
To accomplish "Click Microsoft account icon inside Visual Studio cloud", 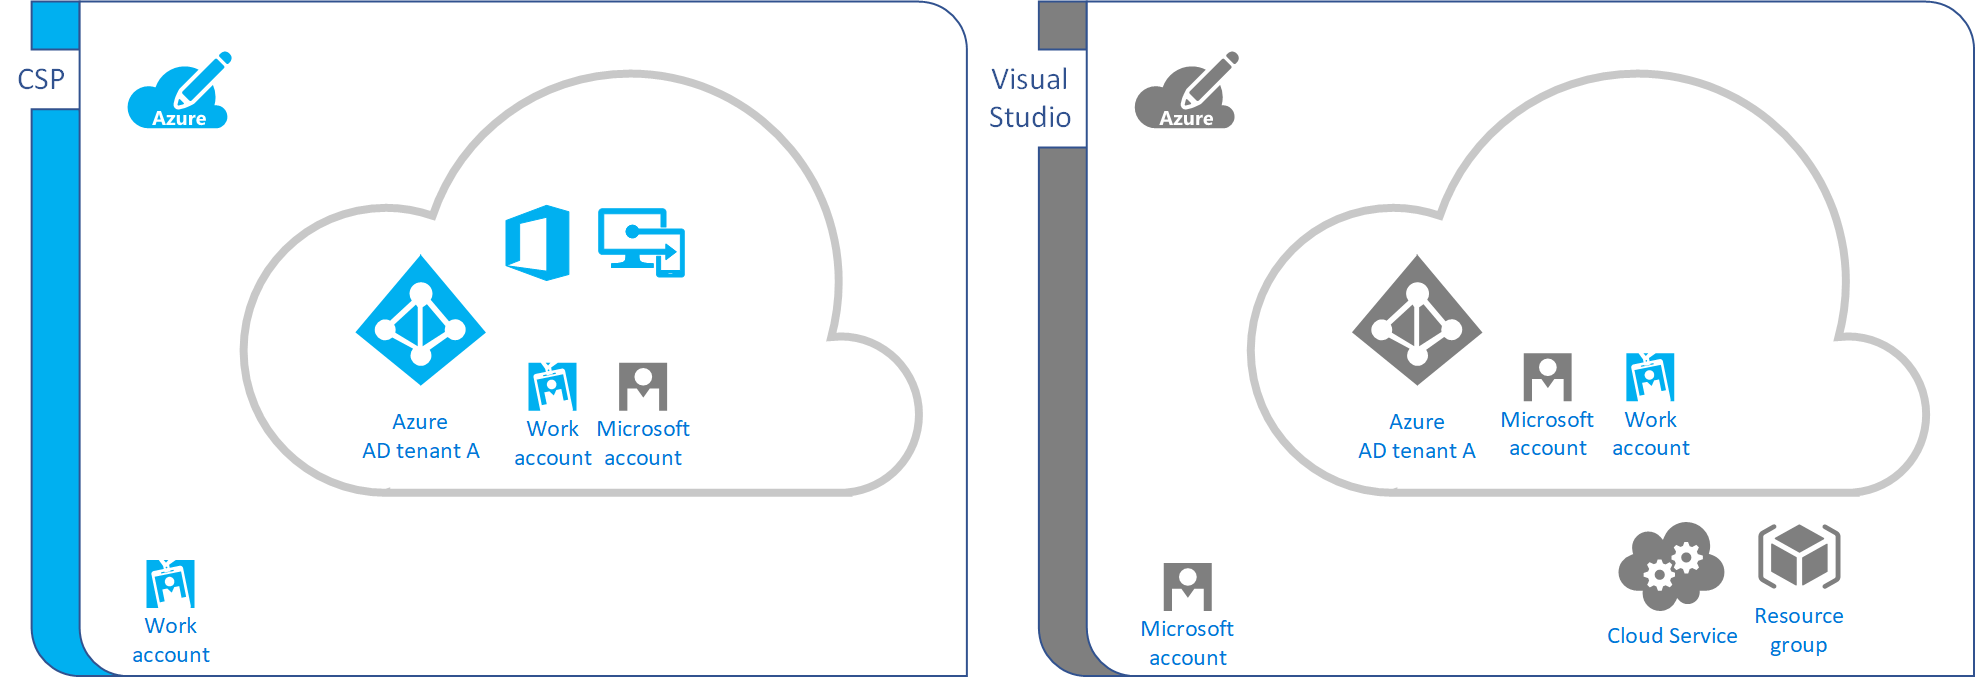I will 1547,378.
